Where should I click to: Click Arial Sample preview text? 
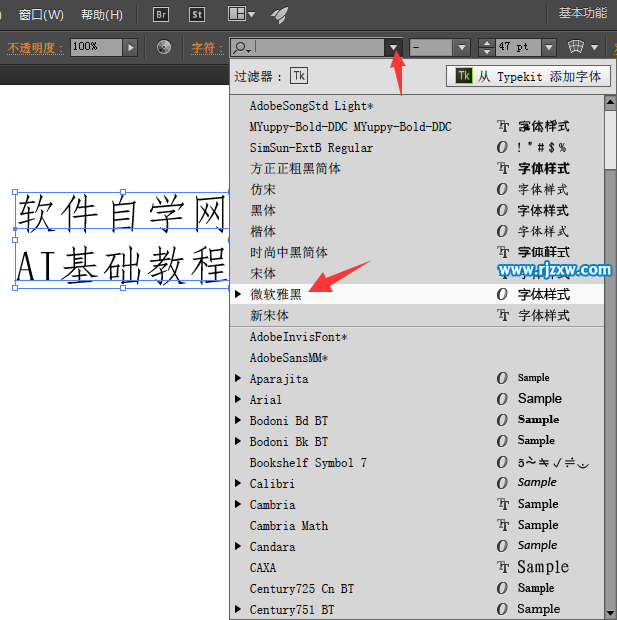point(539,399)
